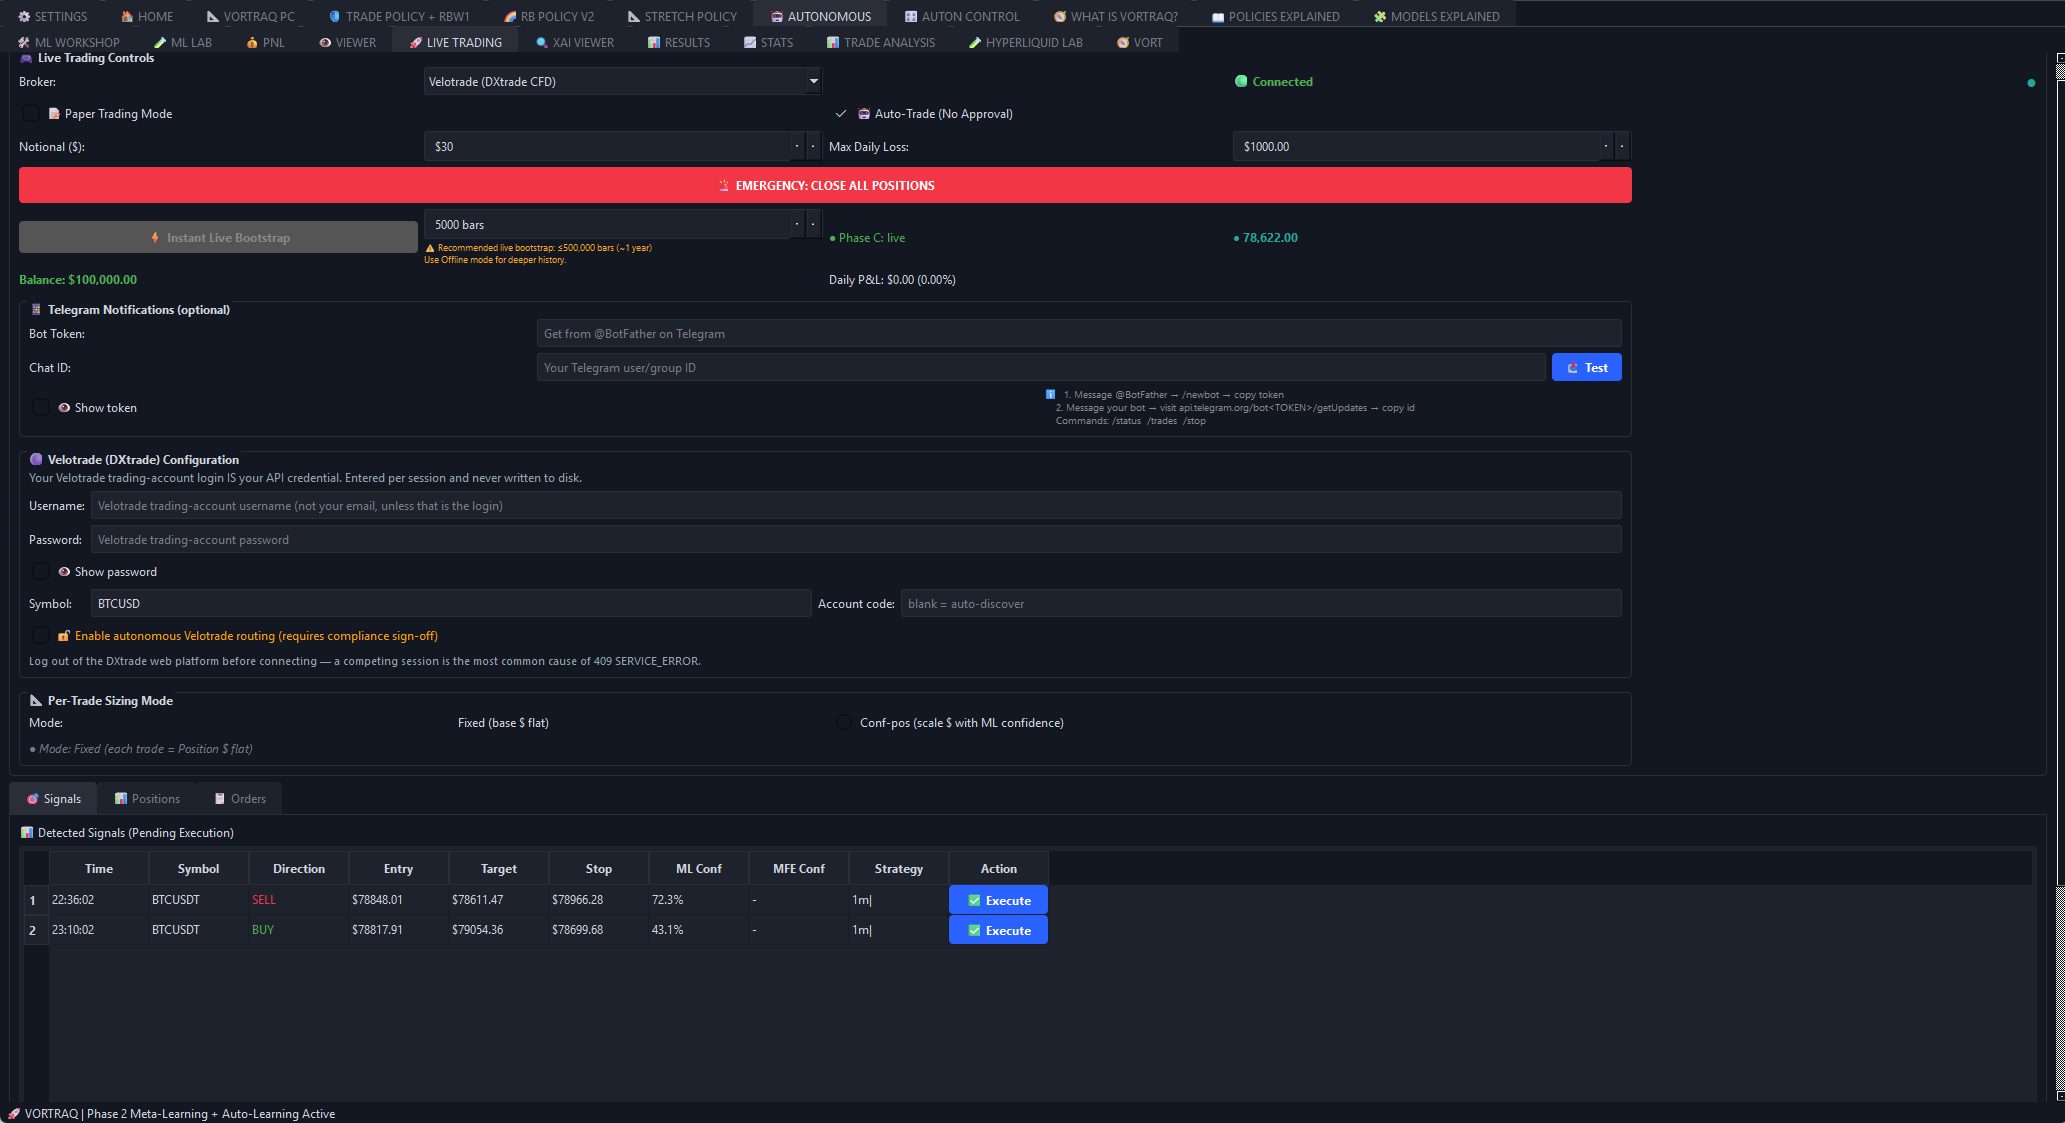Select the Signals tab

[x=53, y=798]
